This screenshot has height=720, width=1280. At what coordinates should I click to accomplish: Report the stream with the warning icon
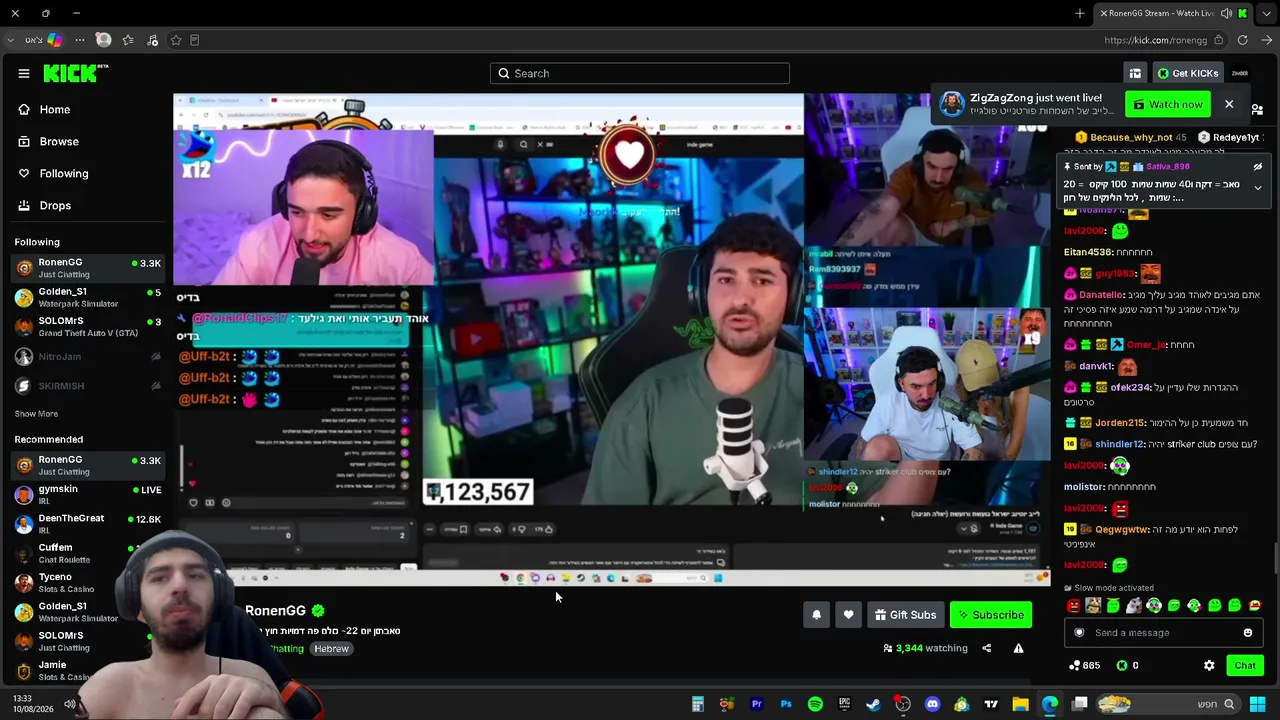click(1018, 648)
